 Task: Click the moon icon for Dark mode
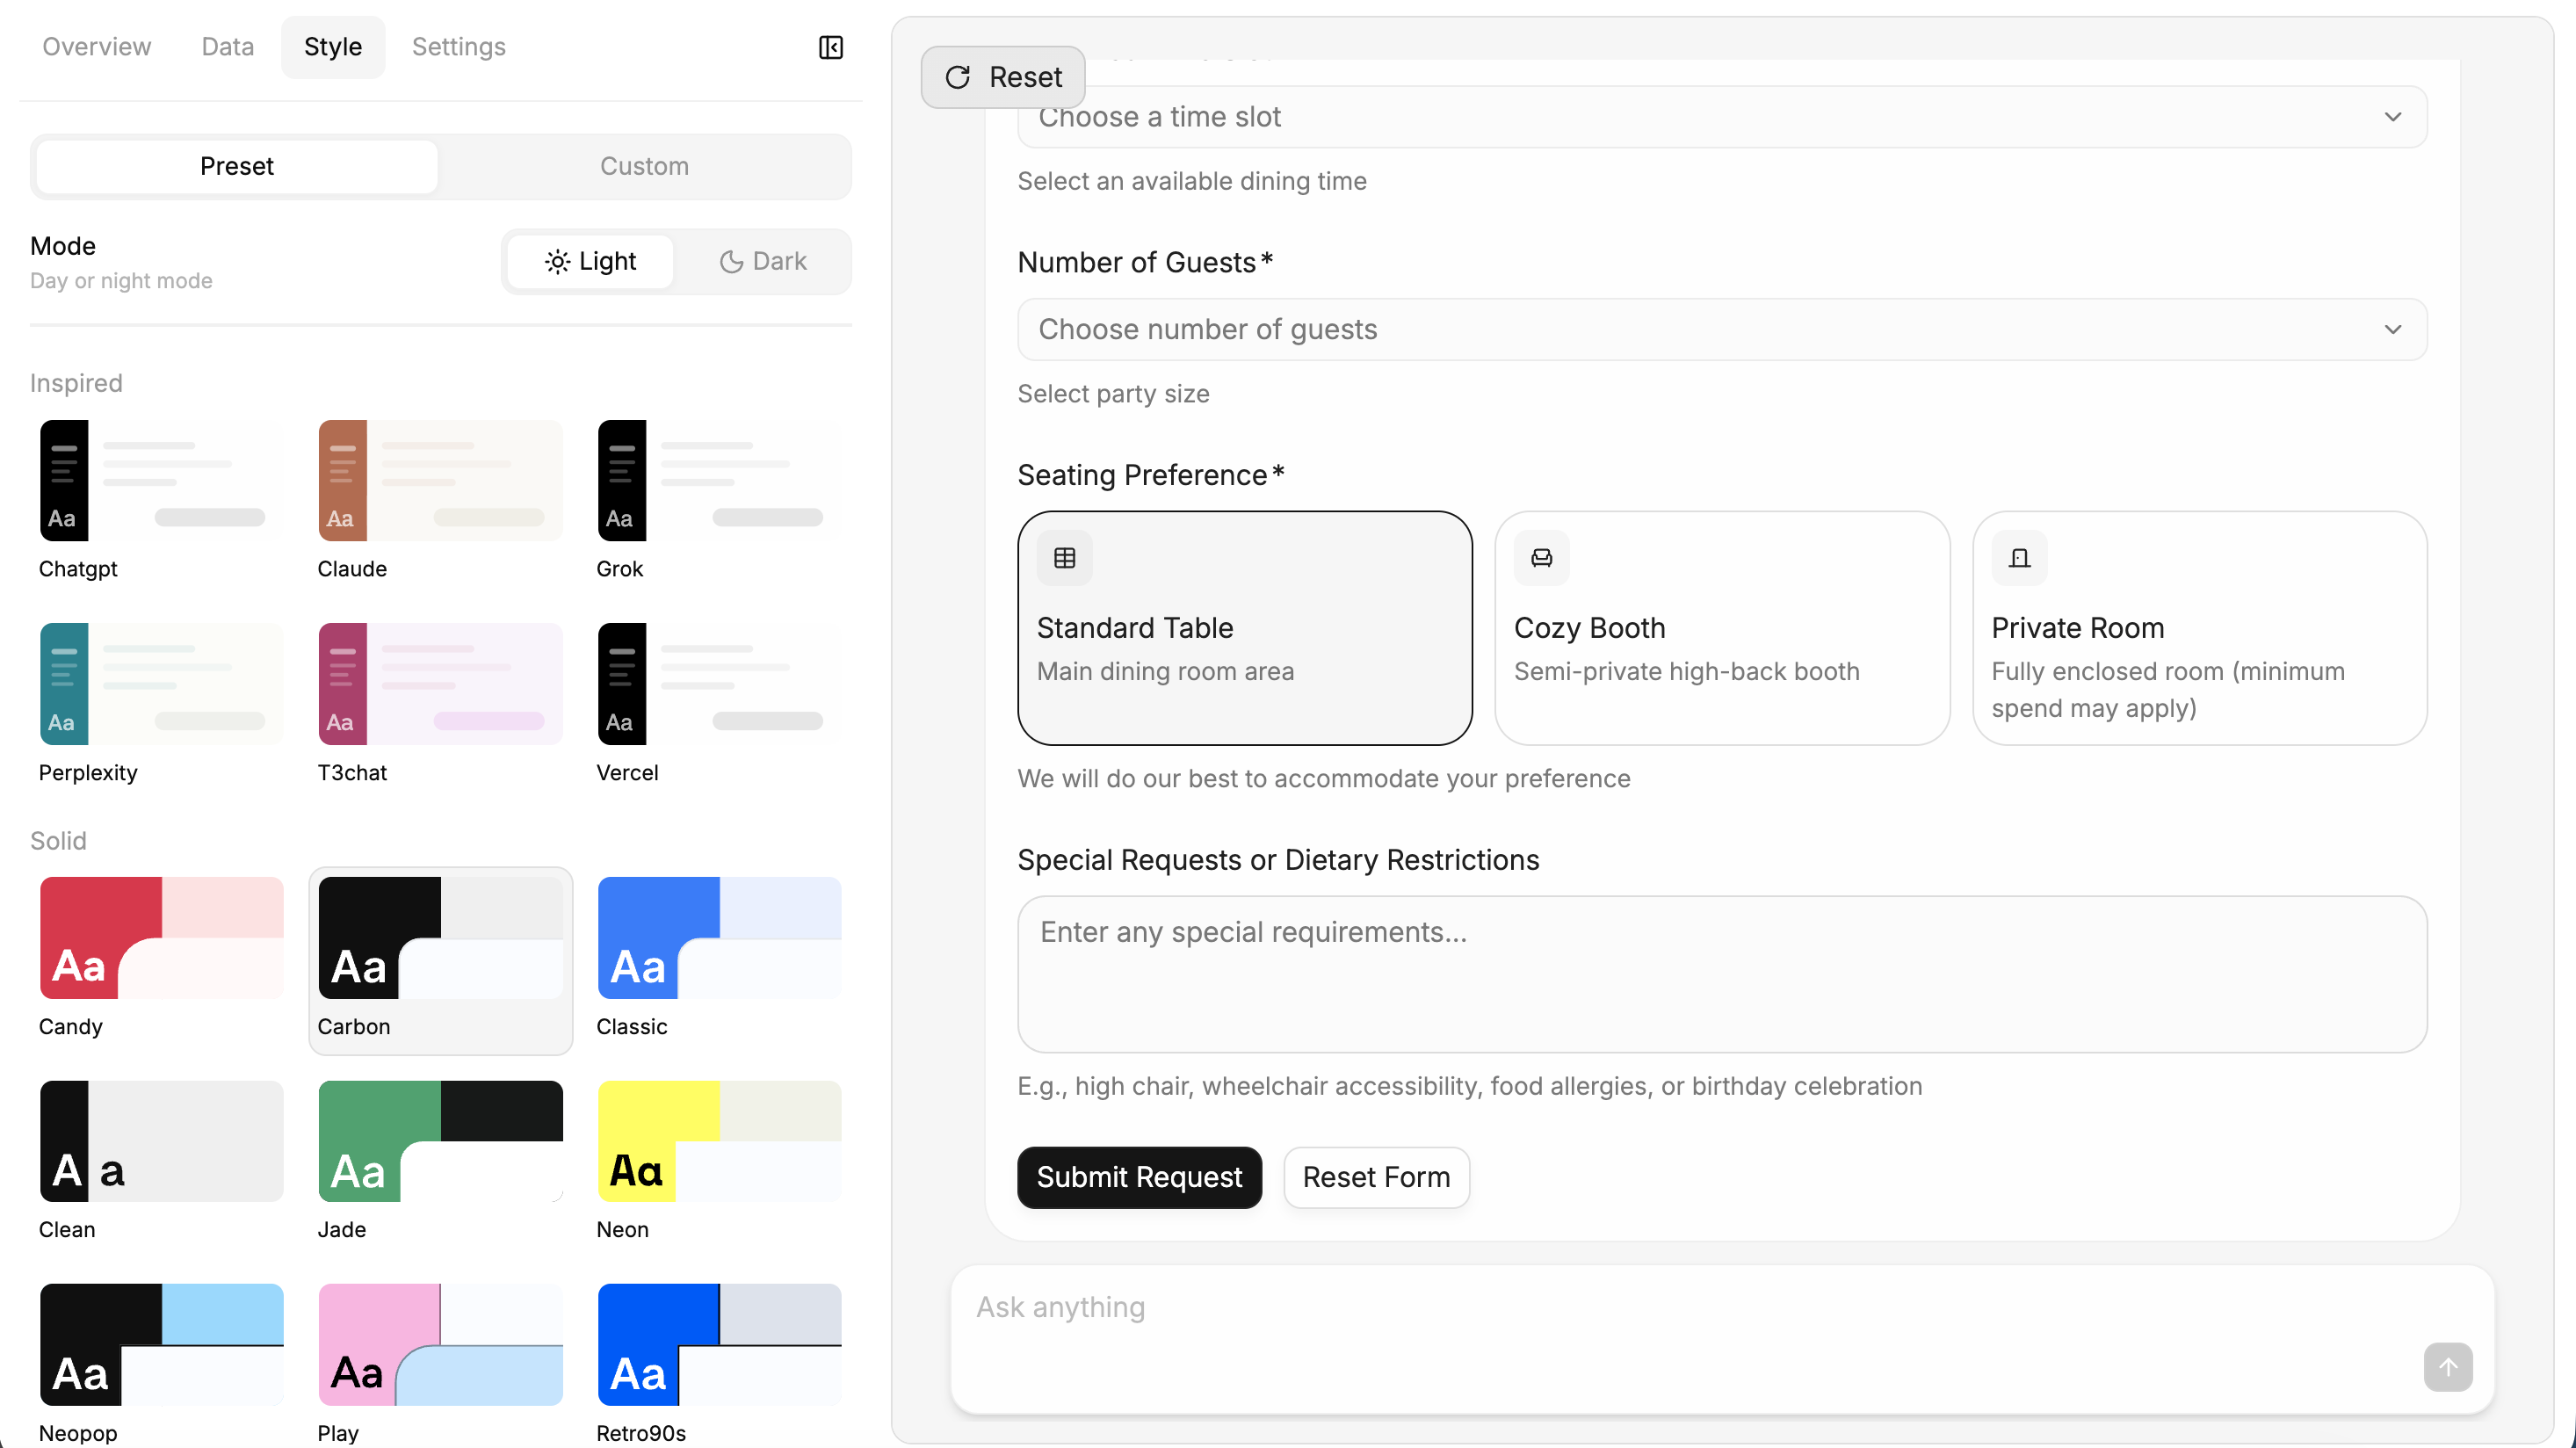(731, 261)
